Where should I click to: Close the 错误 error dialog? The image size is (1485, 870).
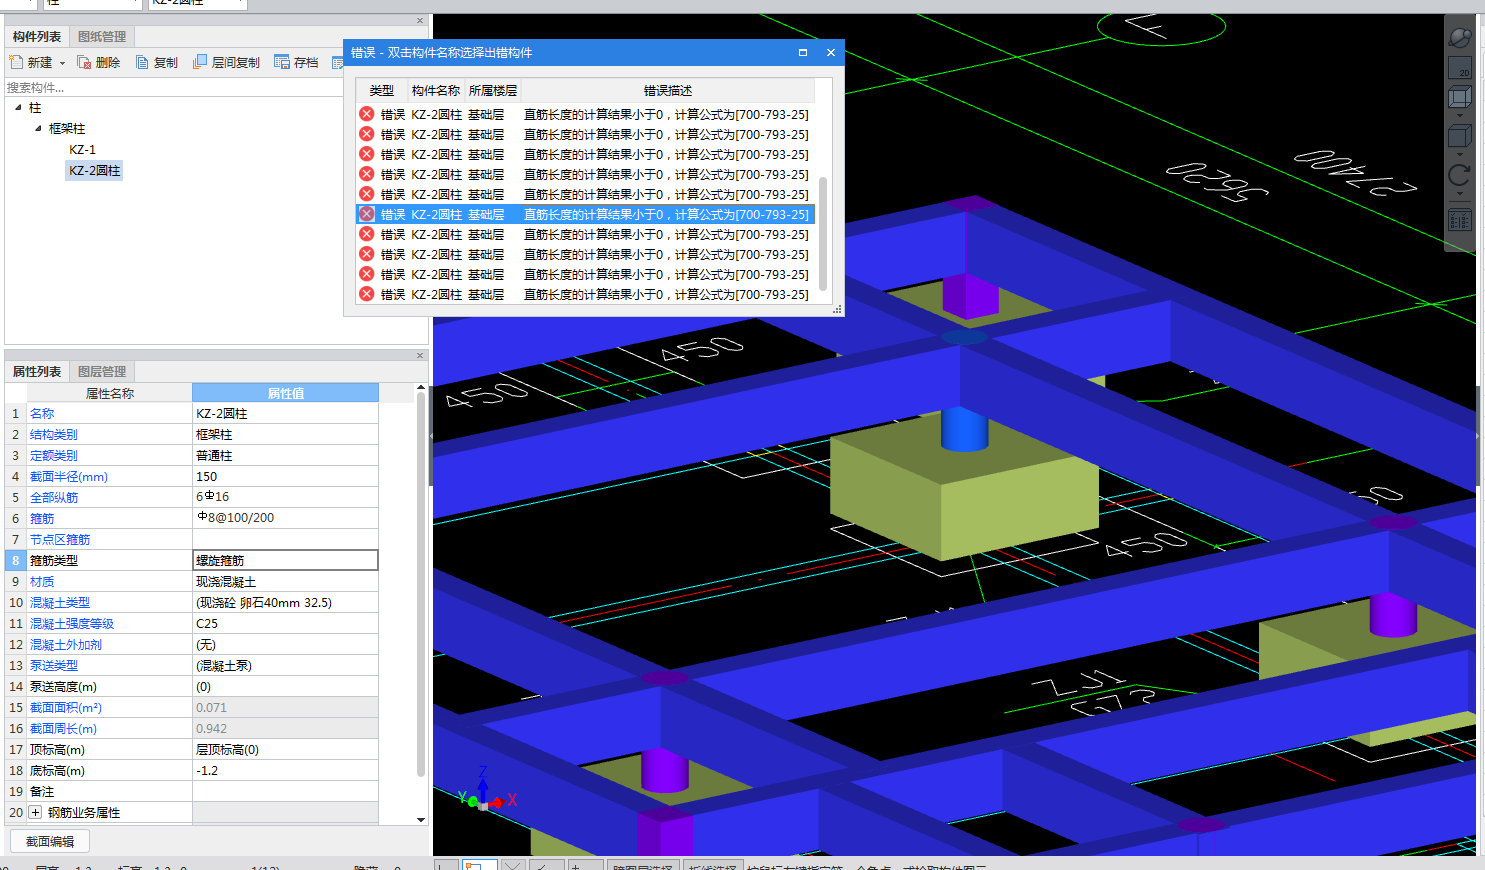[x=831, y=52]
